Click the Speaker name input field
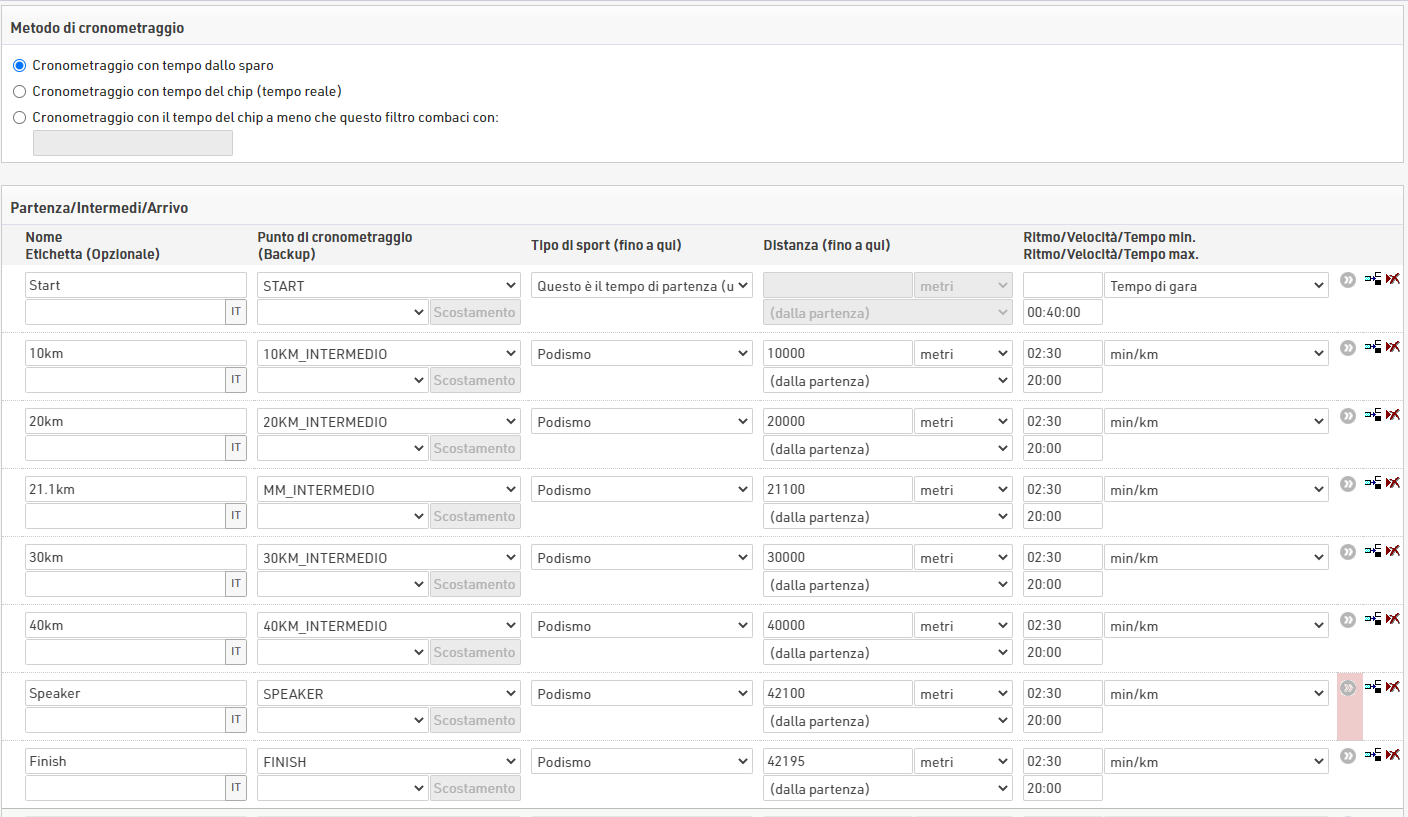 [x=136, y=693]
